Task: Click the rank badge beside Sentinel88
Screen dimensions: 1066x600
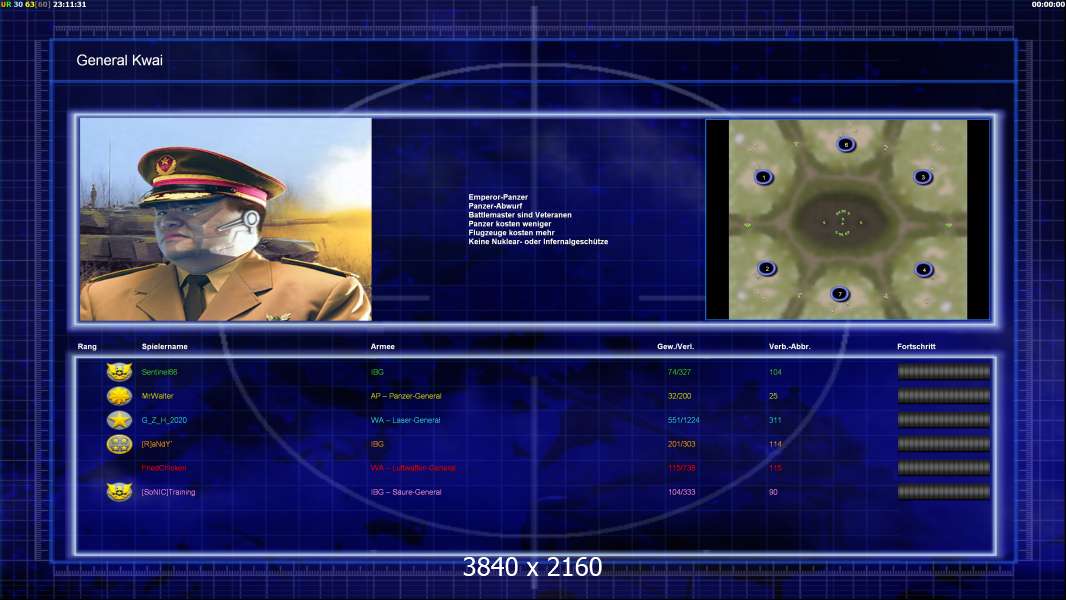Action: tap(119, 372)
